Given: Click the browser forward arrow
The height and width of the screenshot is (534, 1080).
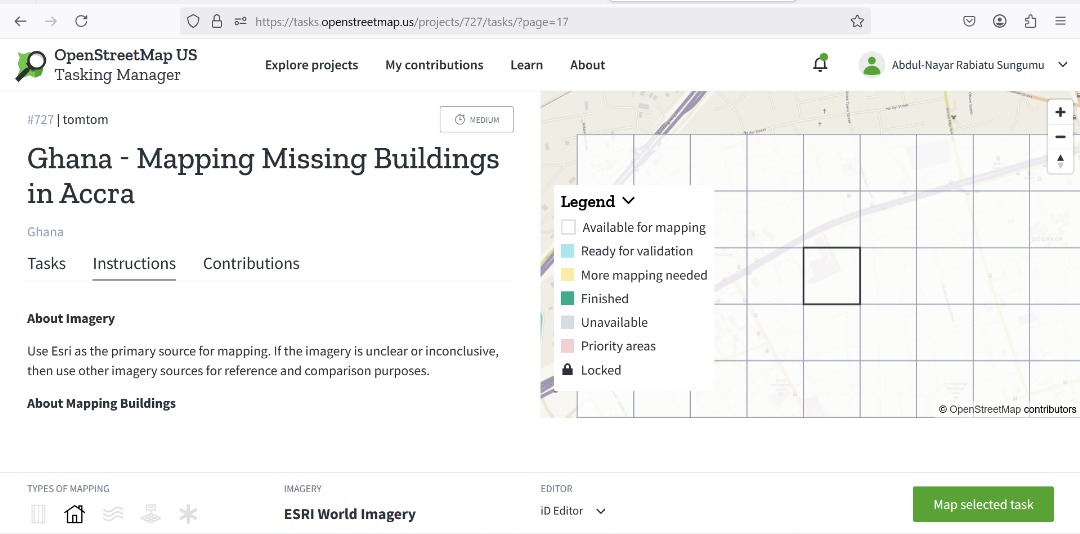Looking at the screenshot, I should 51,21.
